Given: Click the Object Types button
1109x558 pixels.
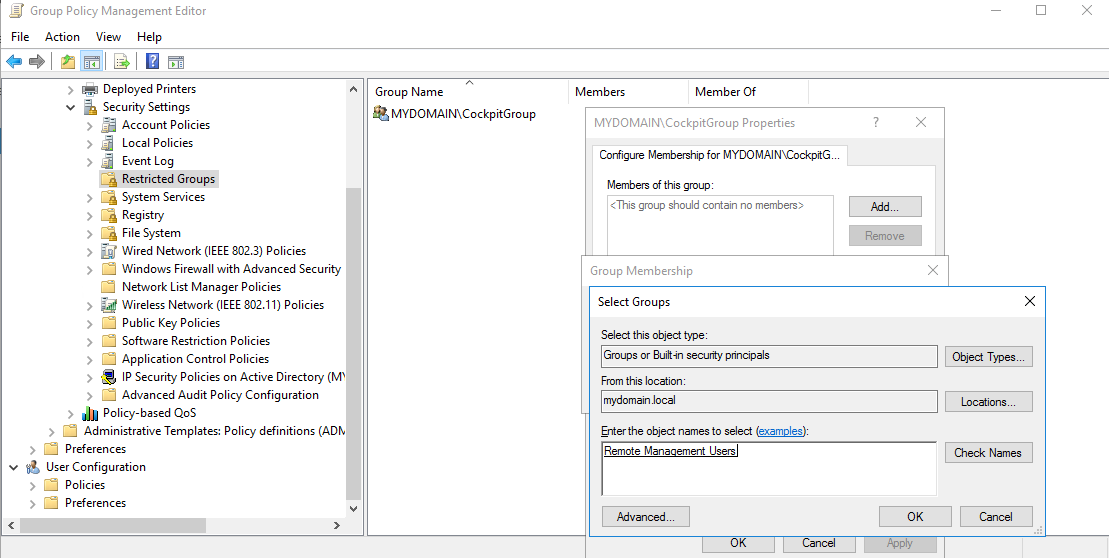Looking at the screenshot, I should click(x=988, y=356).
